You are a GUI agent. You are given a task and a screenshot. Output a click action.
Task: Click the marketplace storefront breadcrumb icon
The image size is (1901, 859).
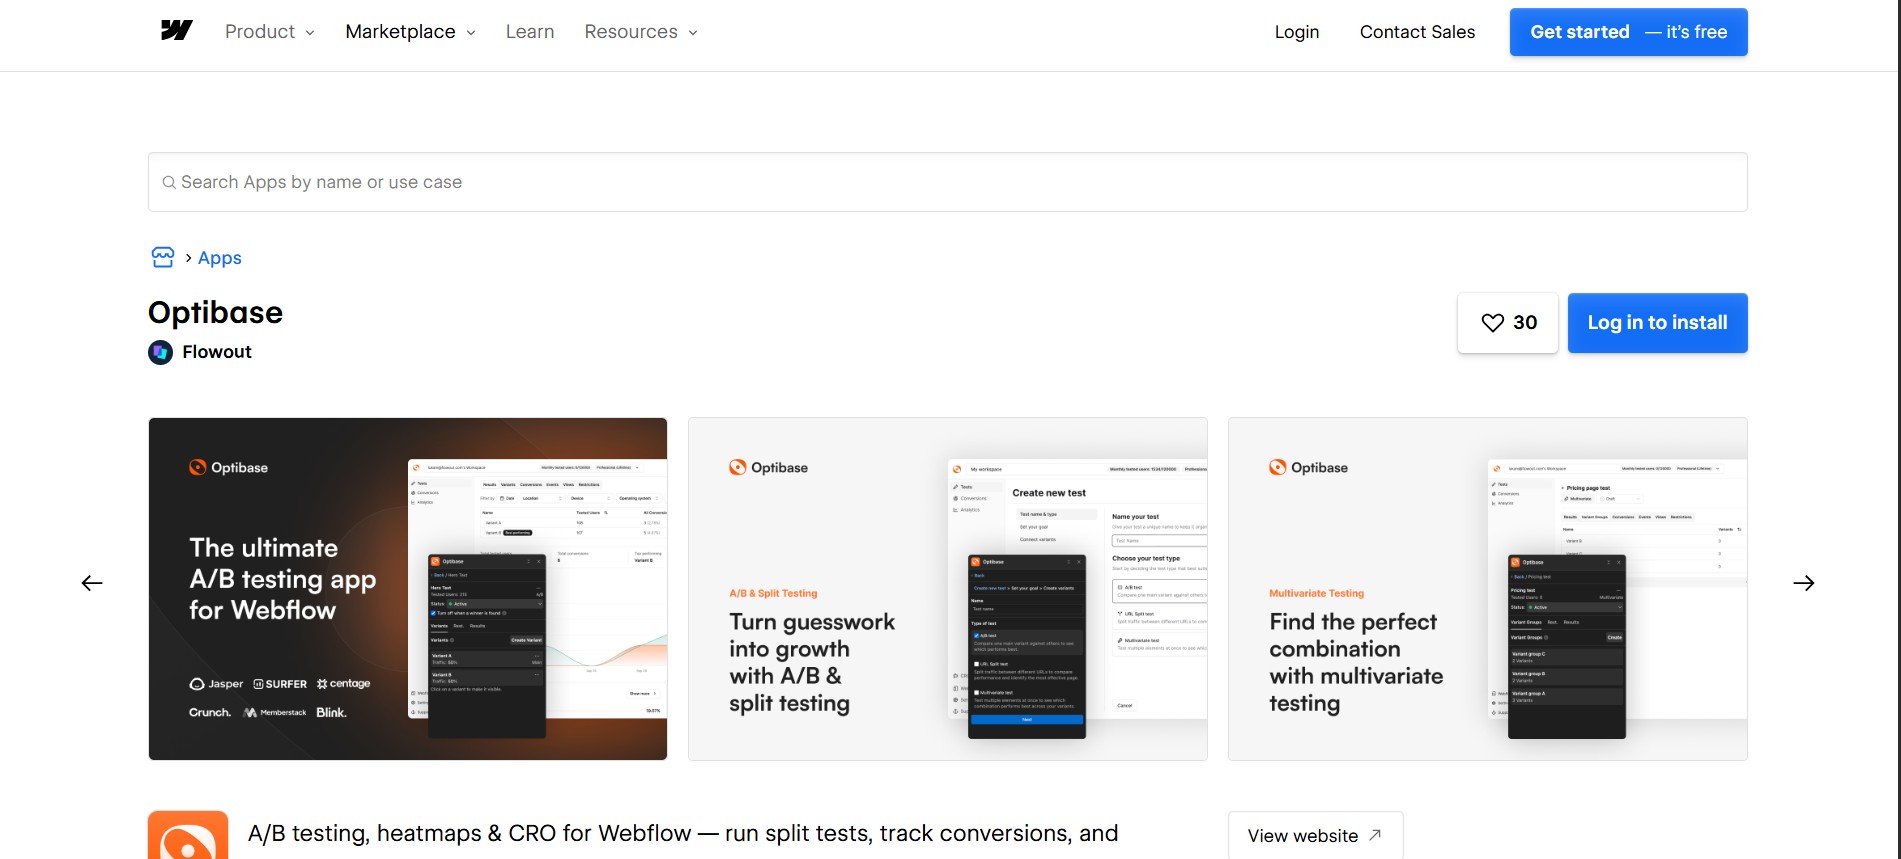(x=163, y=258)
